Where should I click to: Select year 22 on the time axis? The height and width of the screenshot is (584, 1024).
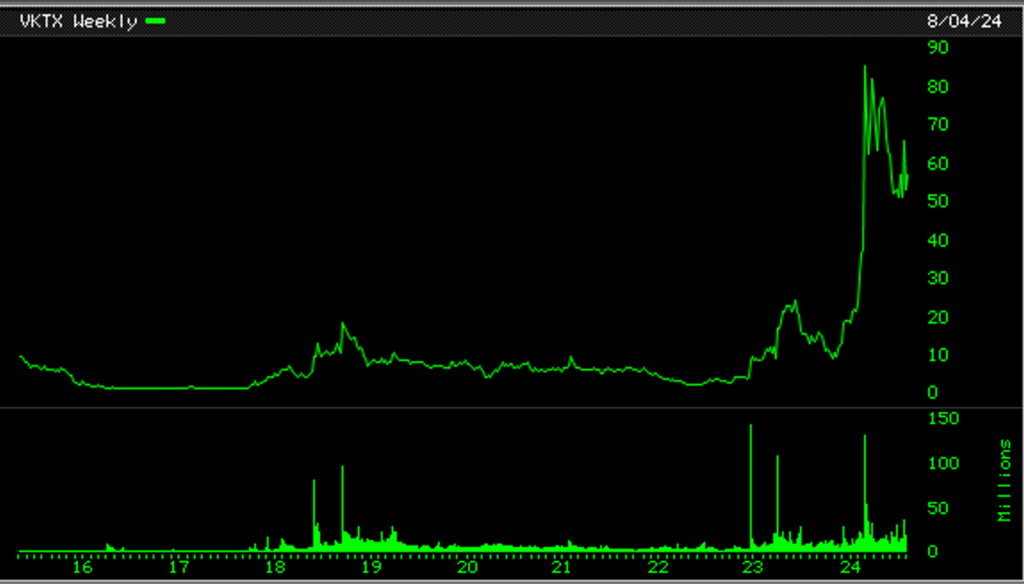[x=660, y=568]
